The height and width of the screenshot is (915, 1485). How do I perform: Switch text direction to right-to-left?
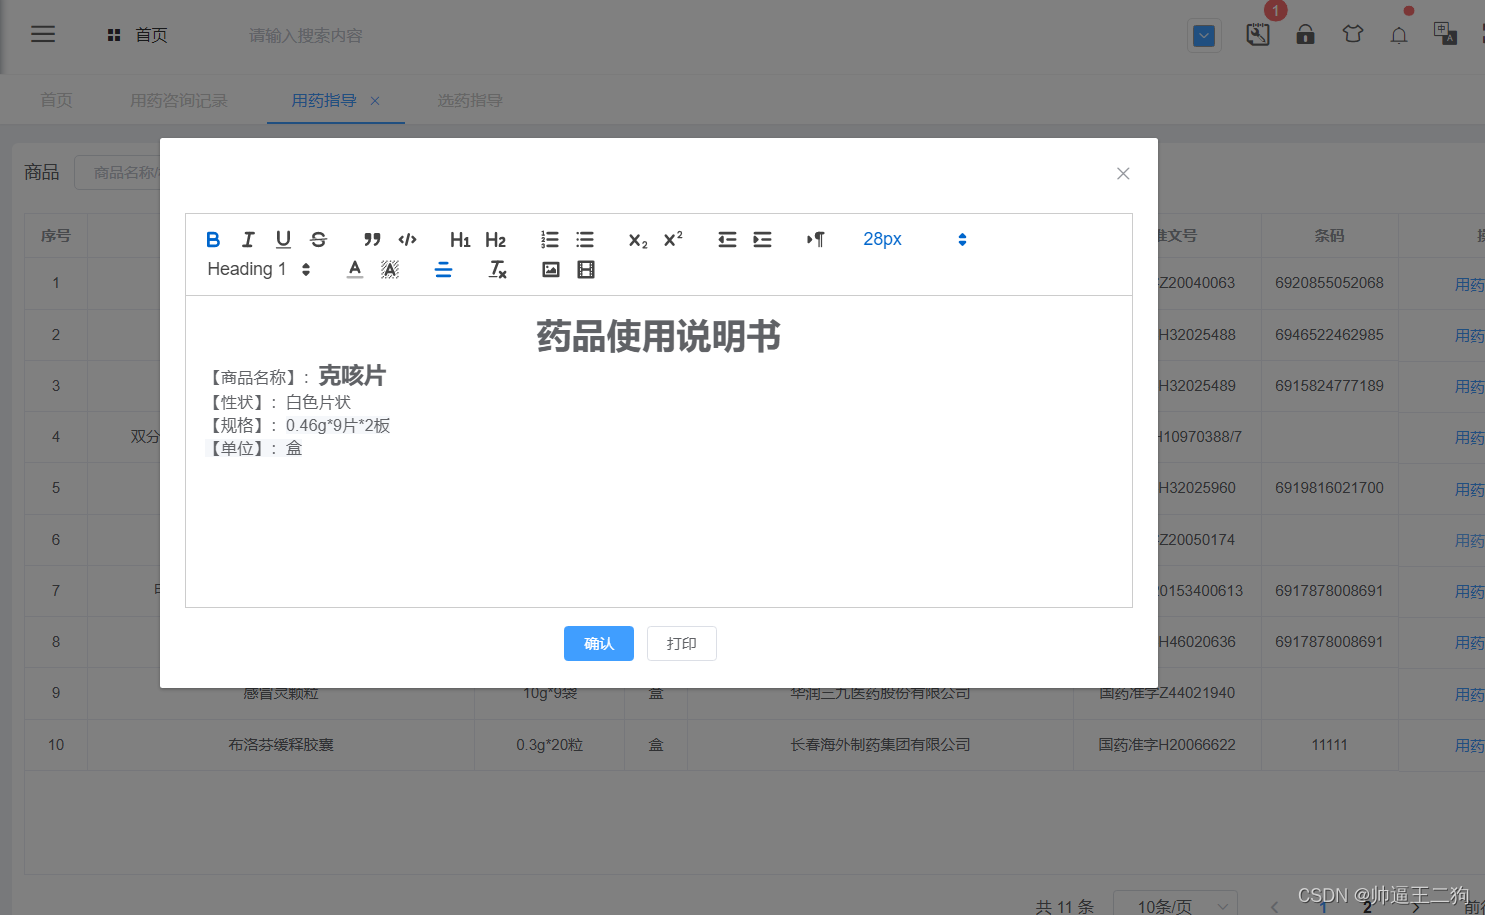(815, 239)
